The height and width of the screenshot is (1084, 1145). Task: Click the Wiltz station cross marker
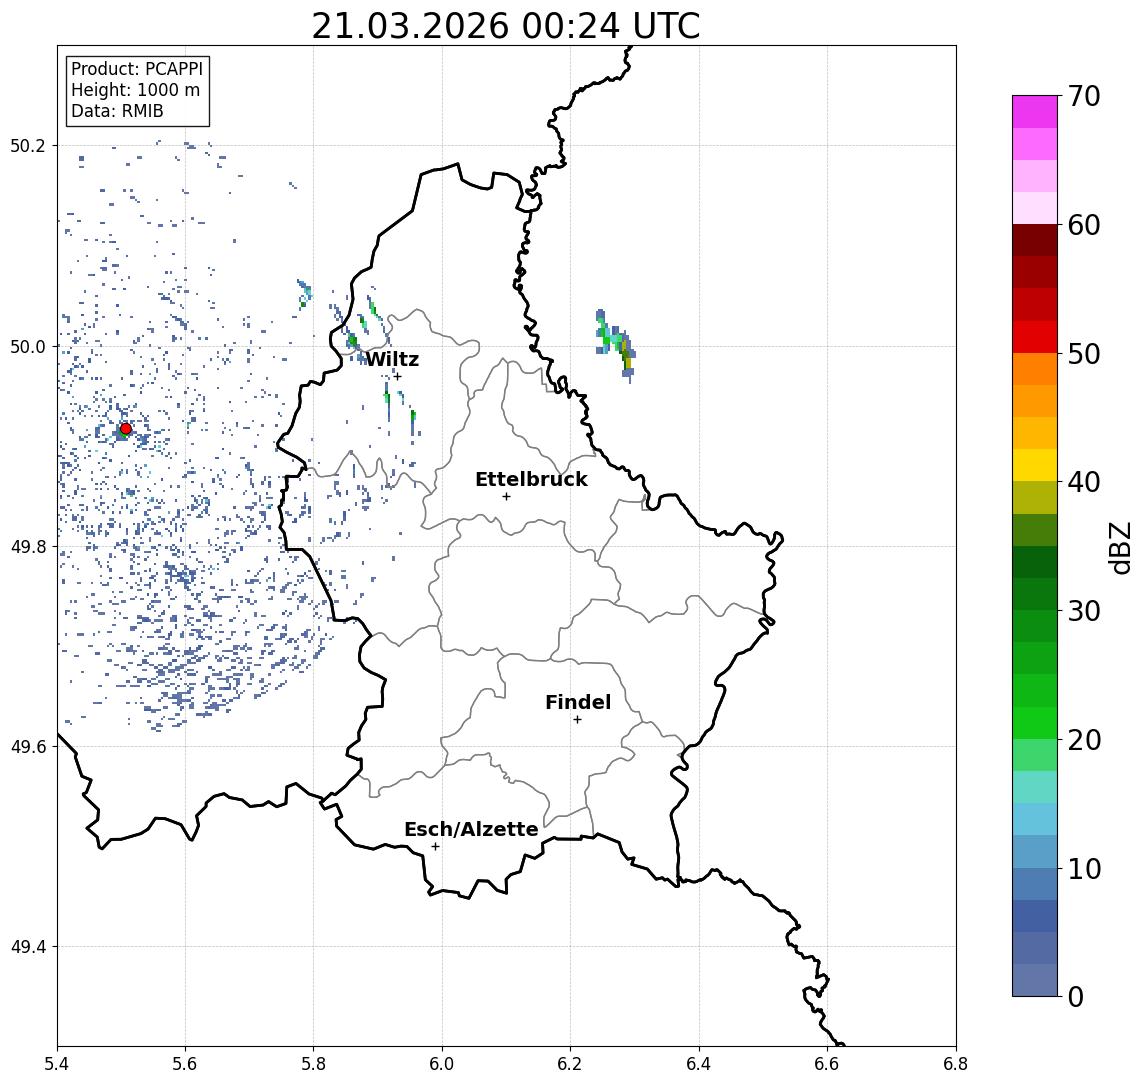[x=397, y=376]
